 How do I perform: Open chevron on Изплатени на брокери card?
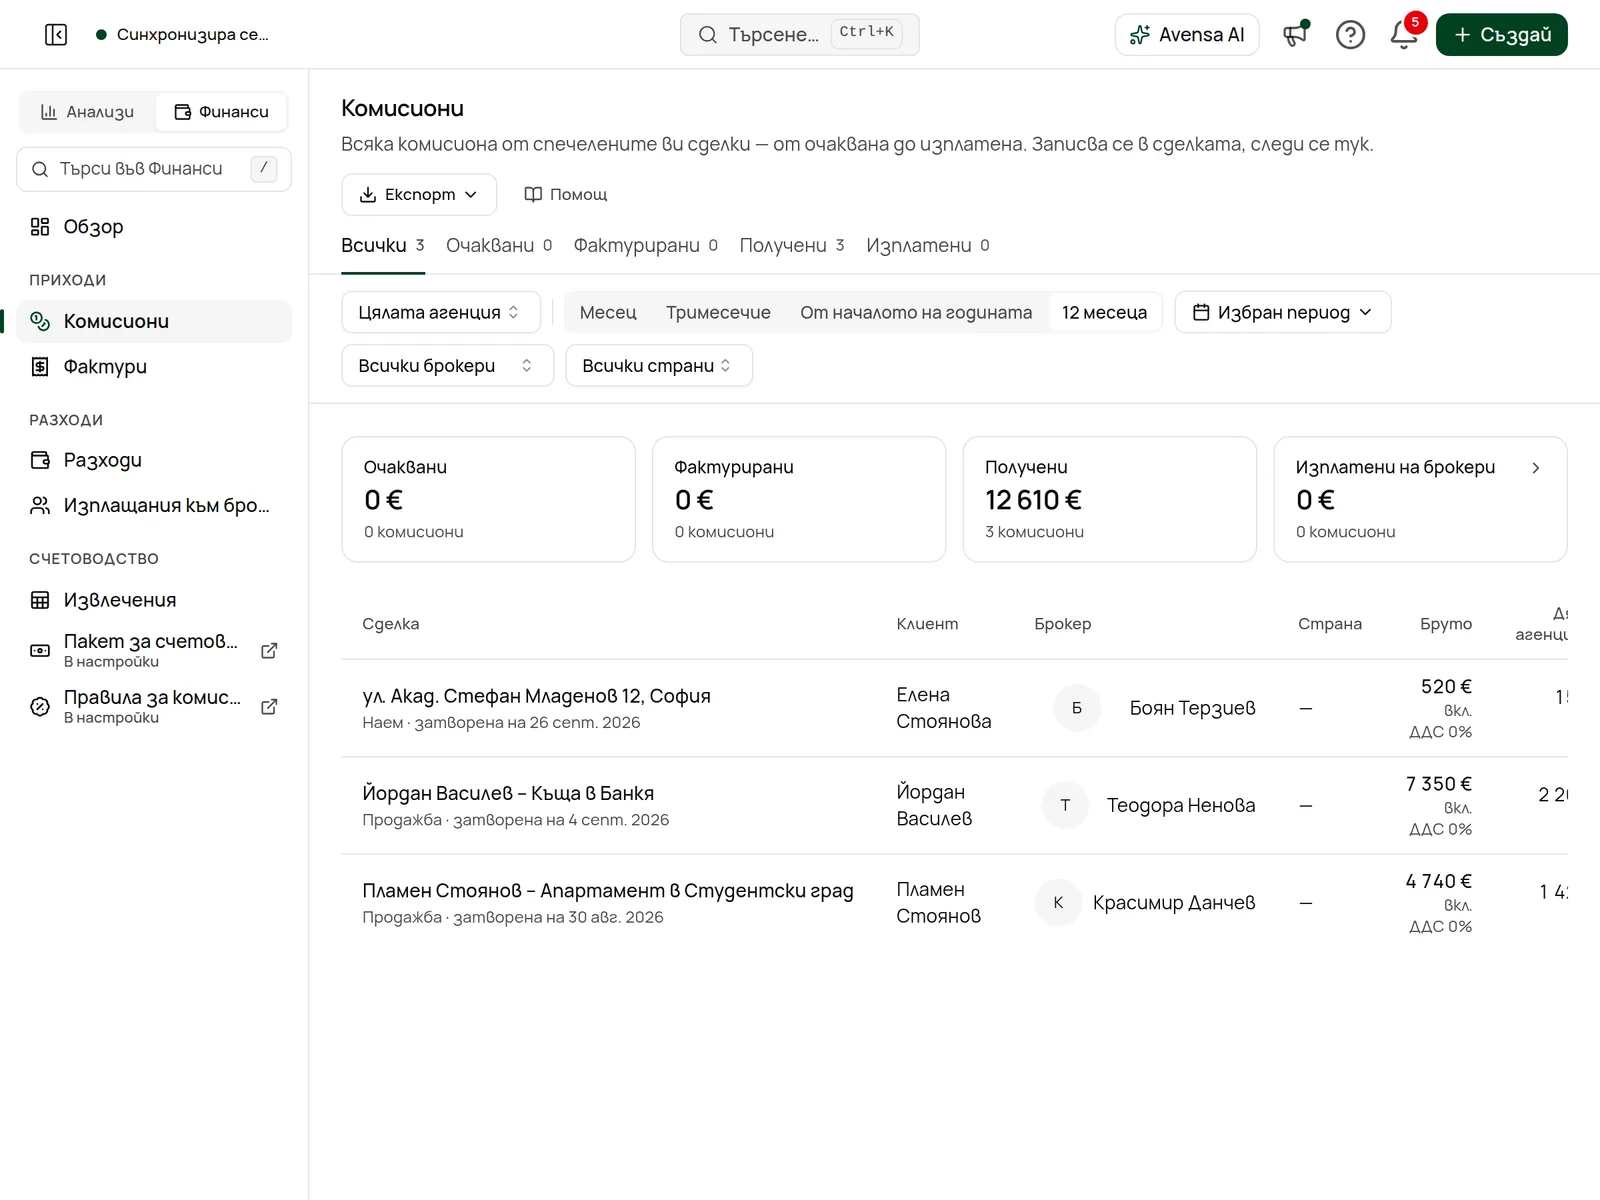[x=1536, y=468]
